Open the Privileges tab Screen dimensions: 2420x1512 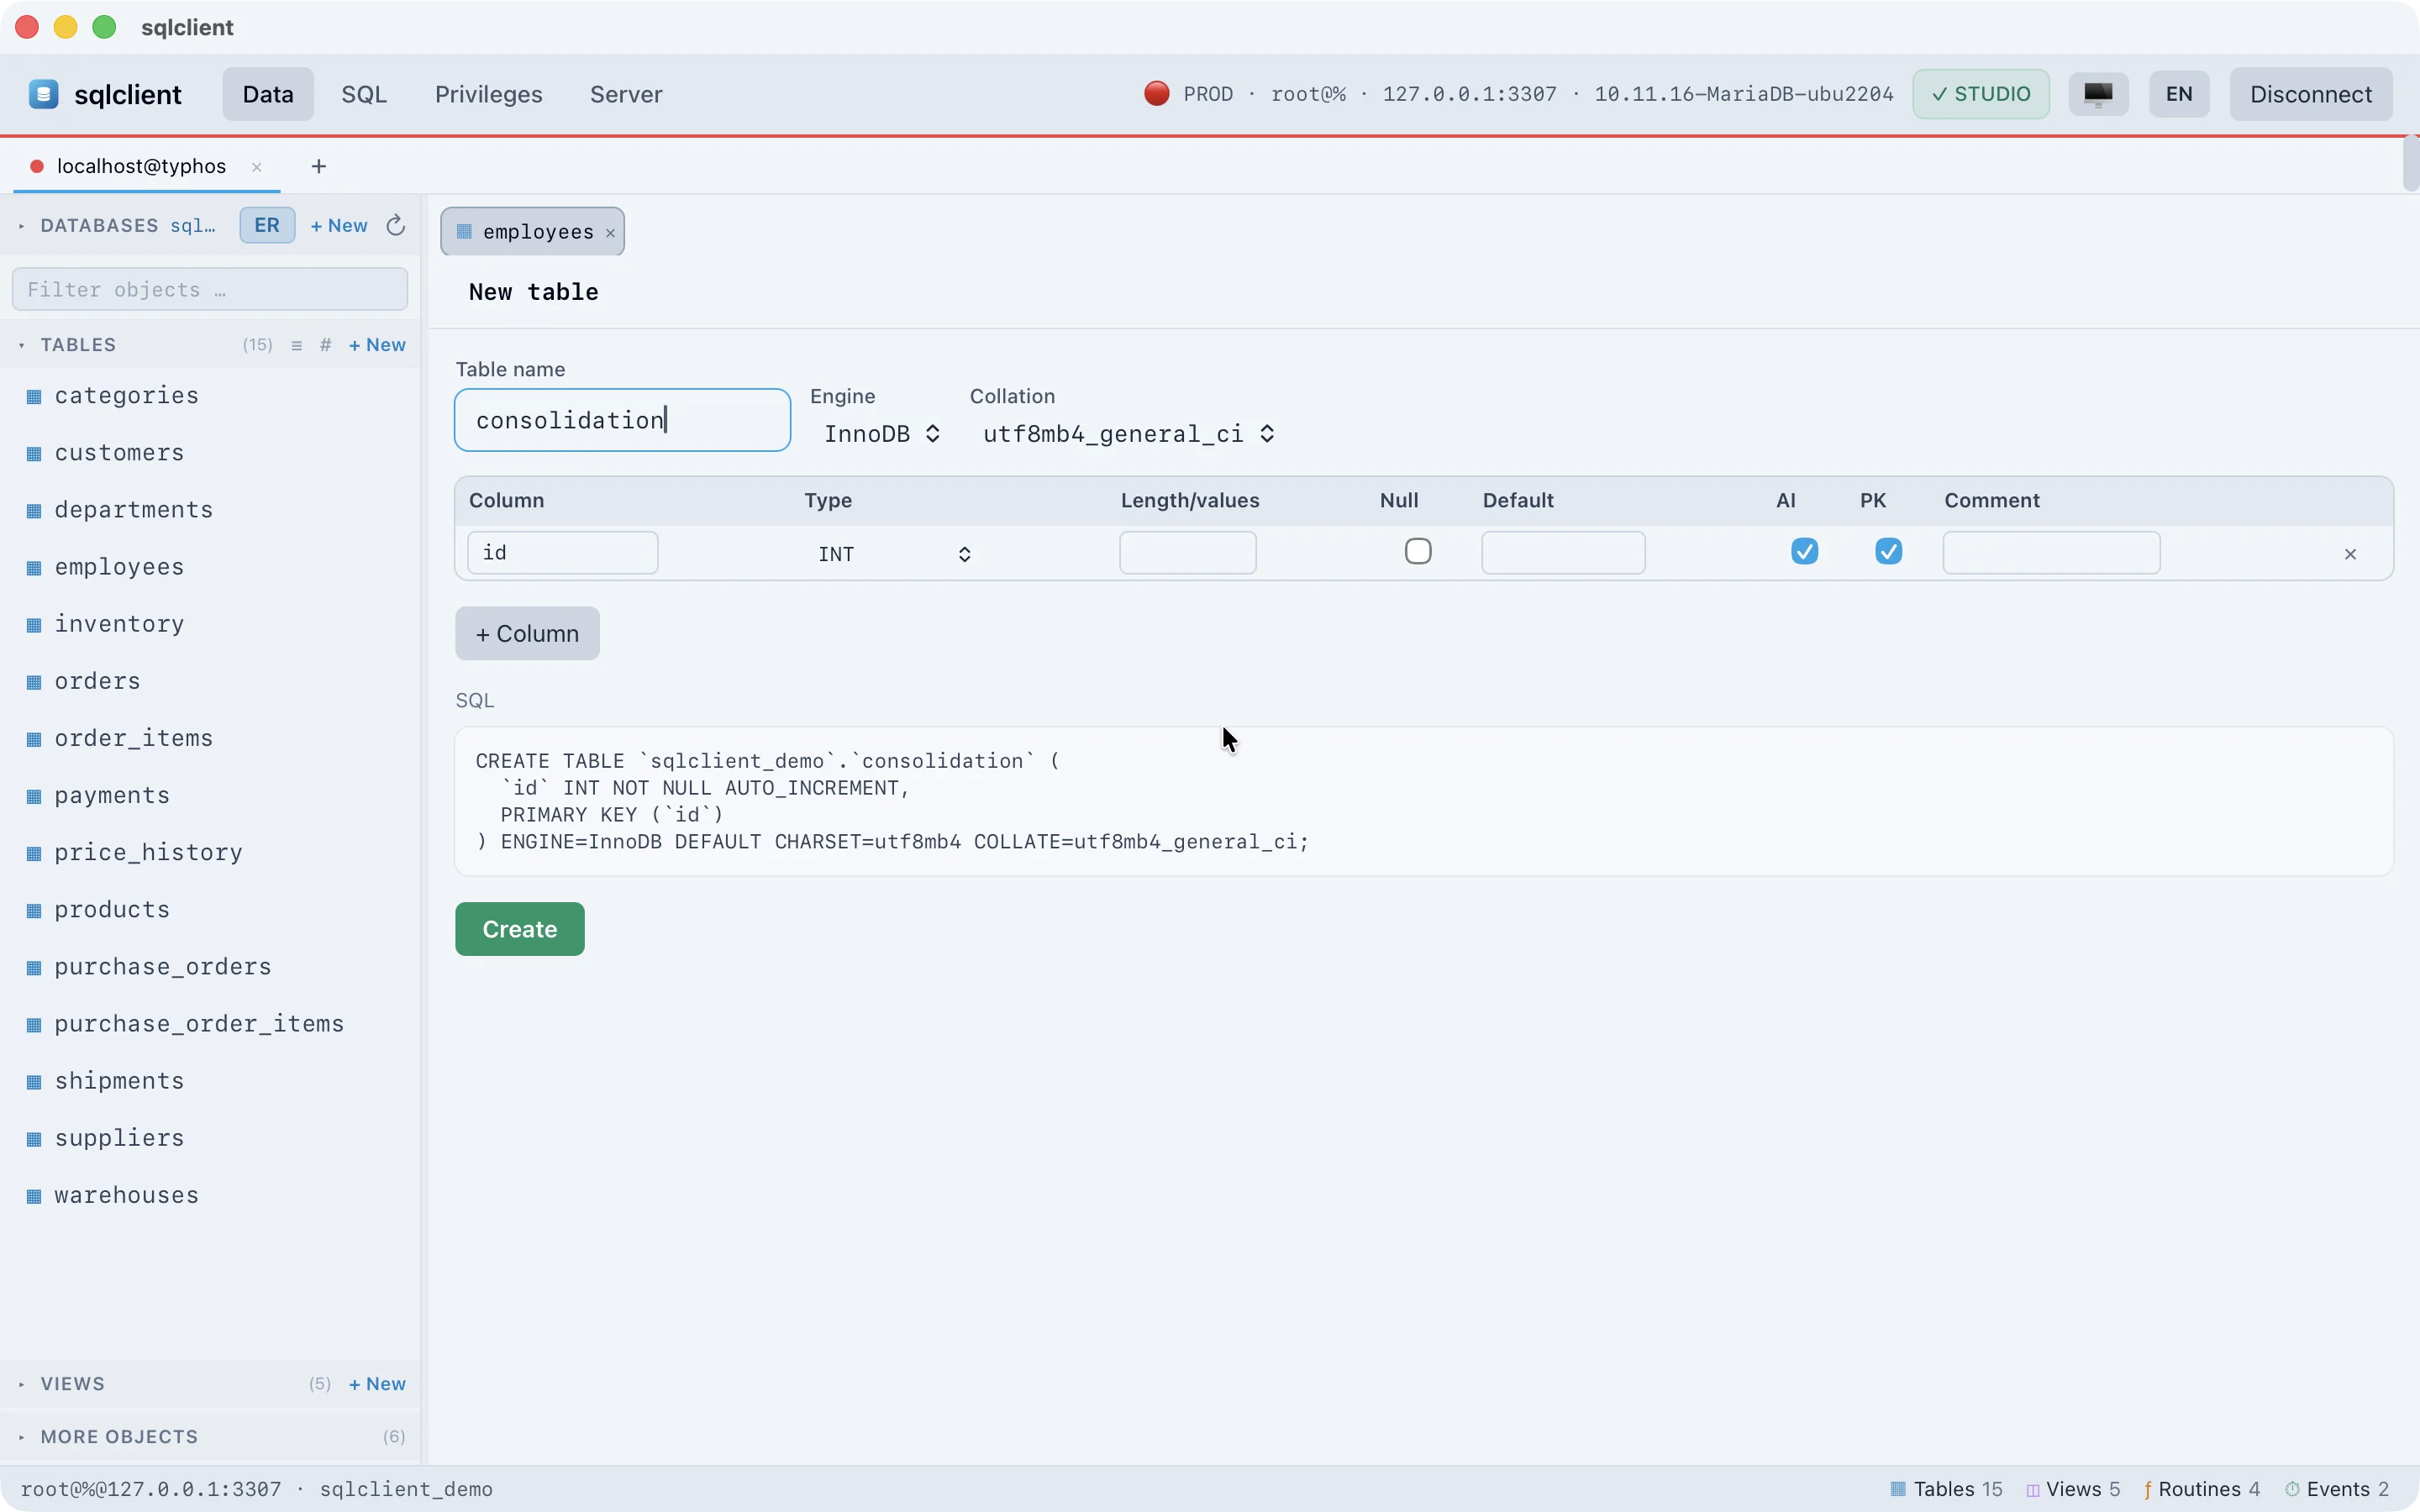click(x=488, y=94)
